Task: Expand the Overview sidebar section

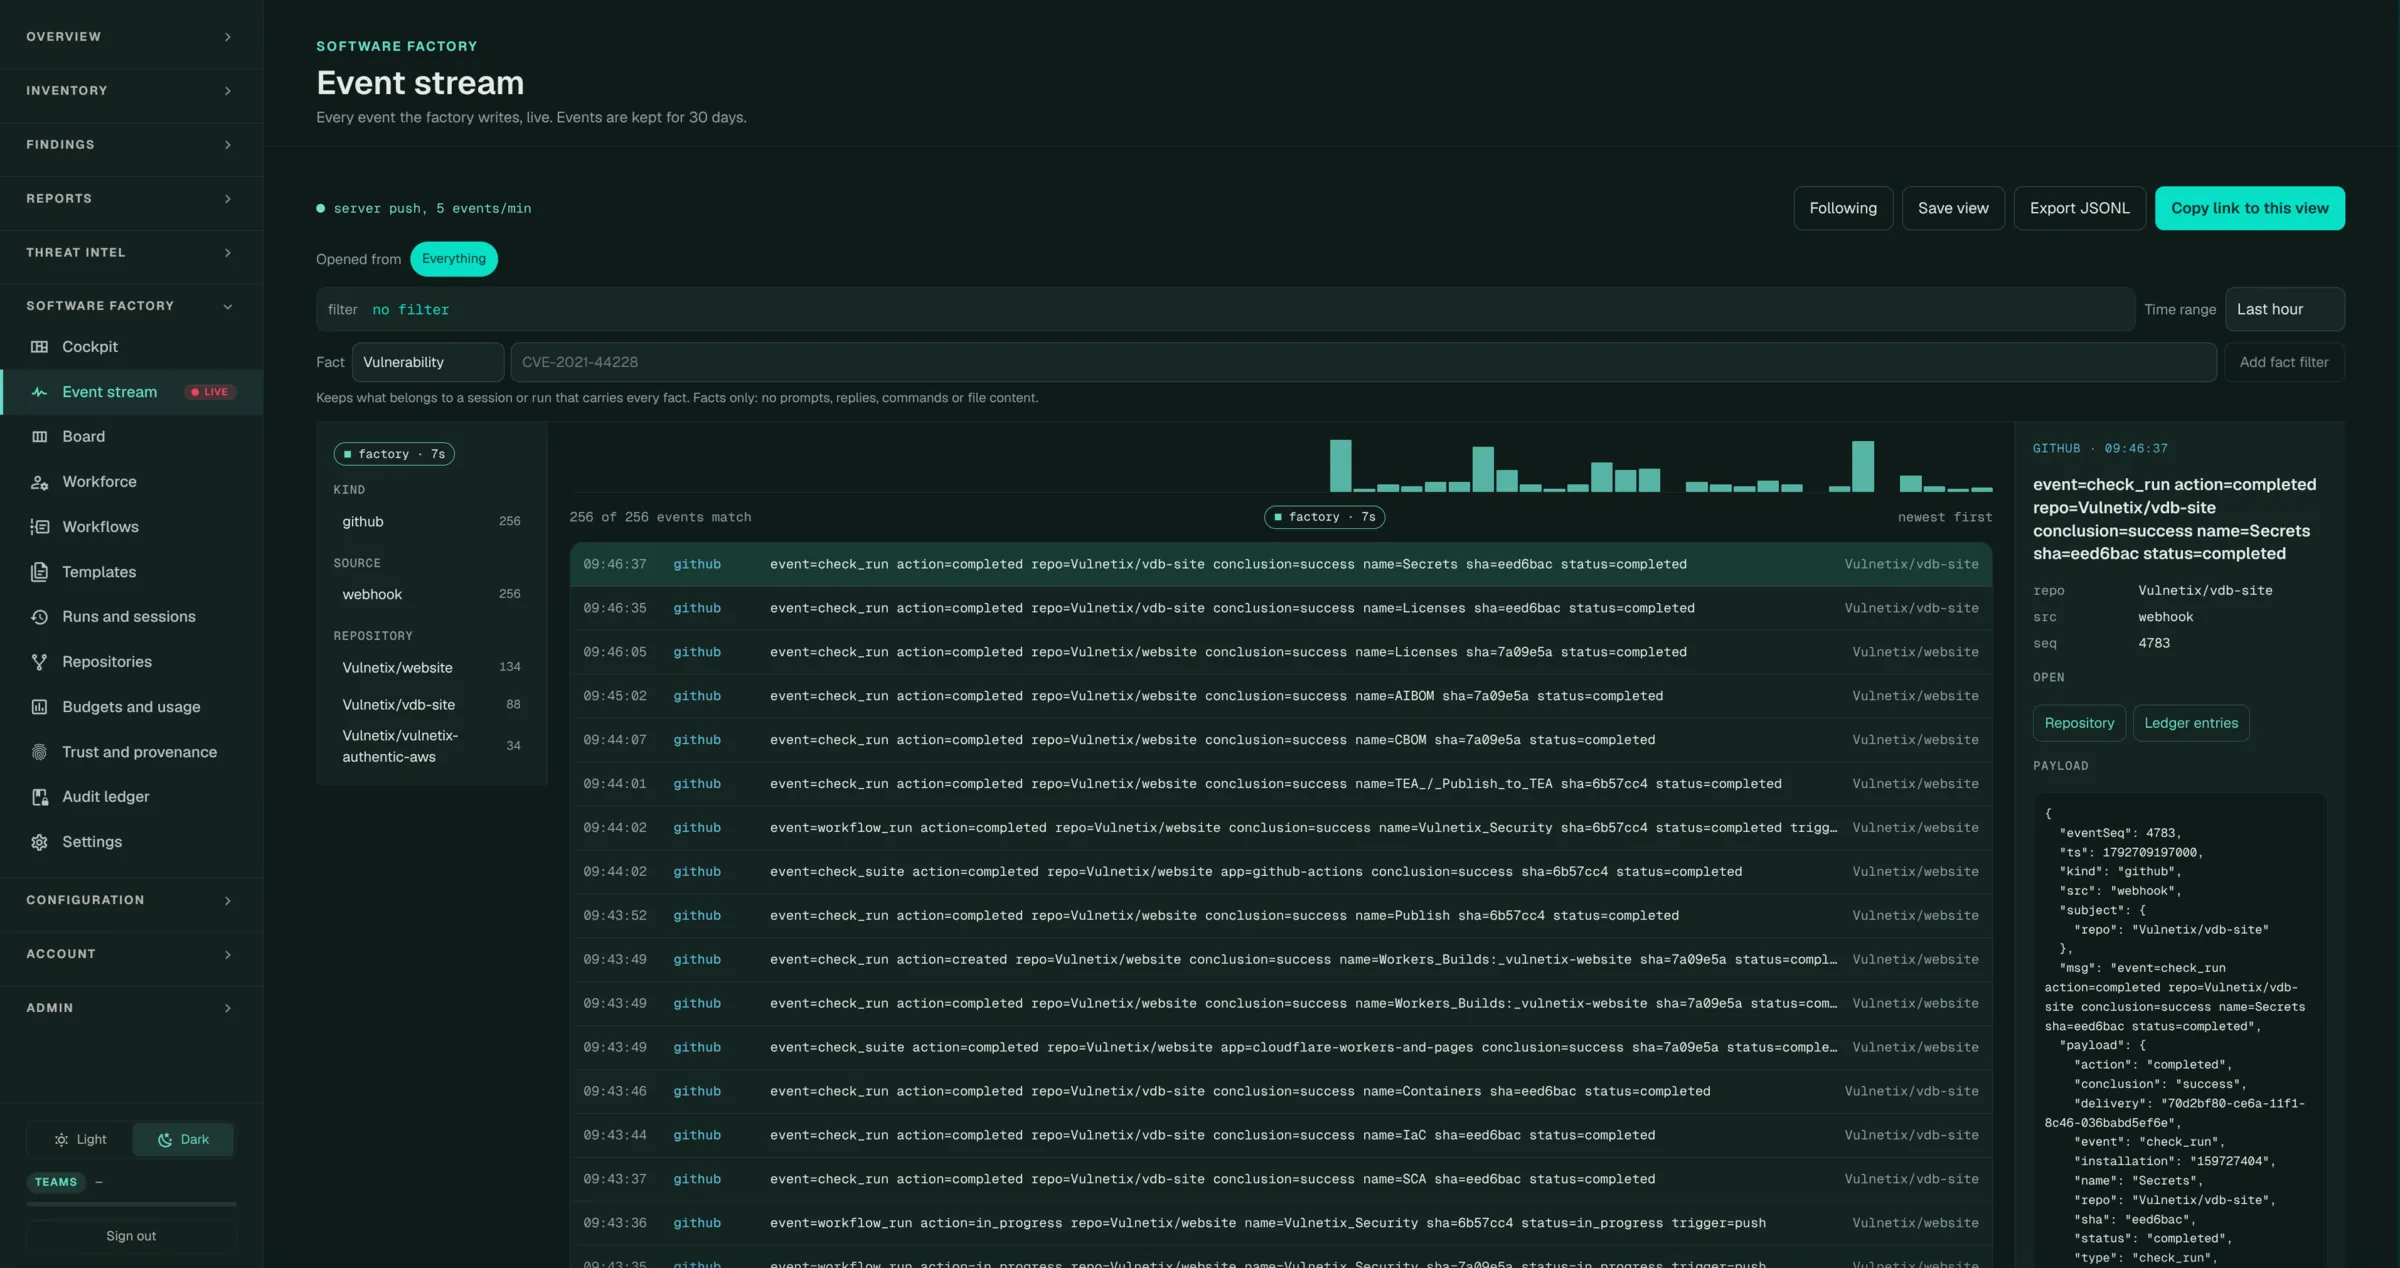Action: point(131,36)
